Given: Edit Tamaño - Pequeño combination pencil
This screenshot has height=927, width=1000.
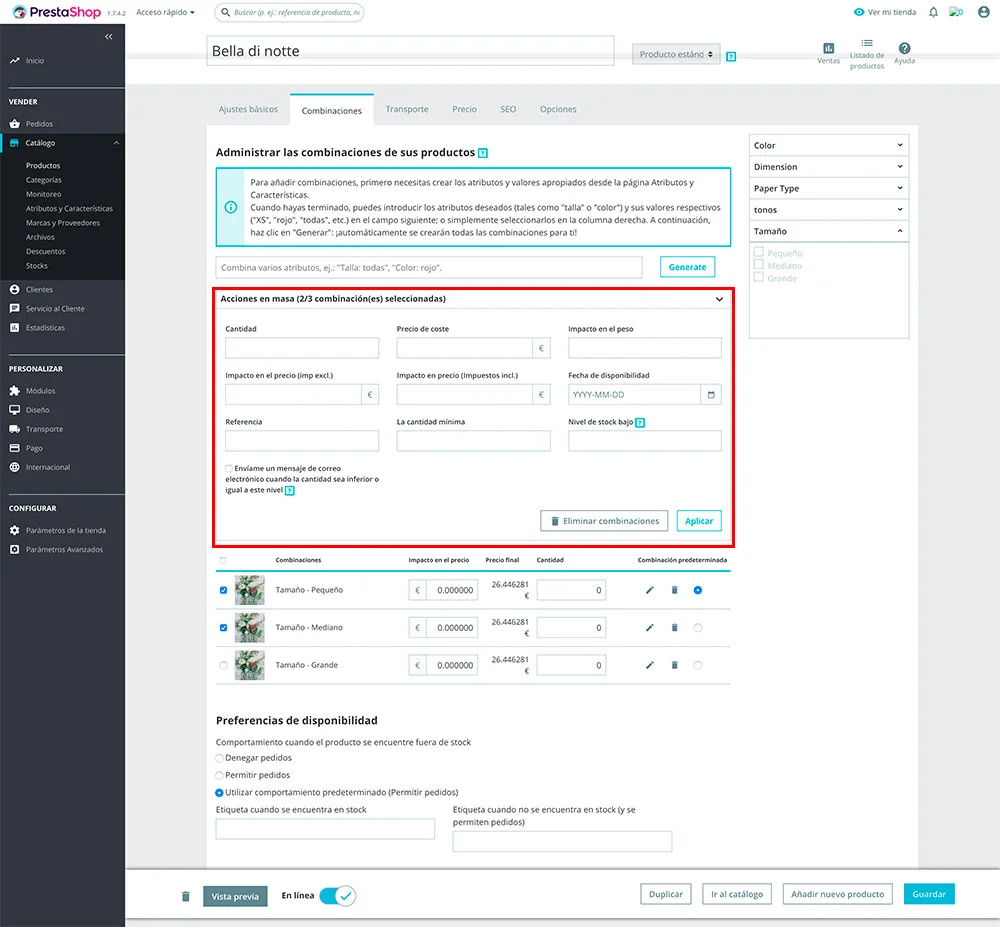Looking at the screenshot, I should pyautogui.click(x=649, y=590).
